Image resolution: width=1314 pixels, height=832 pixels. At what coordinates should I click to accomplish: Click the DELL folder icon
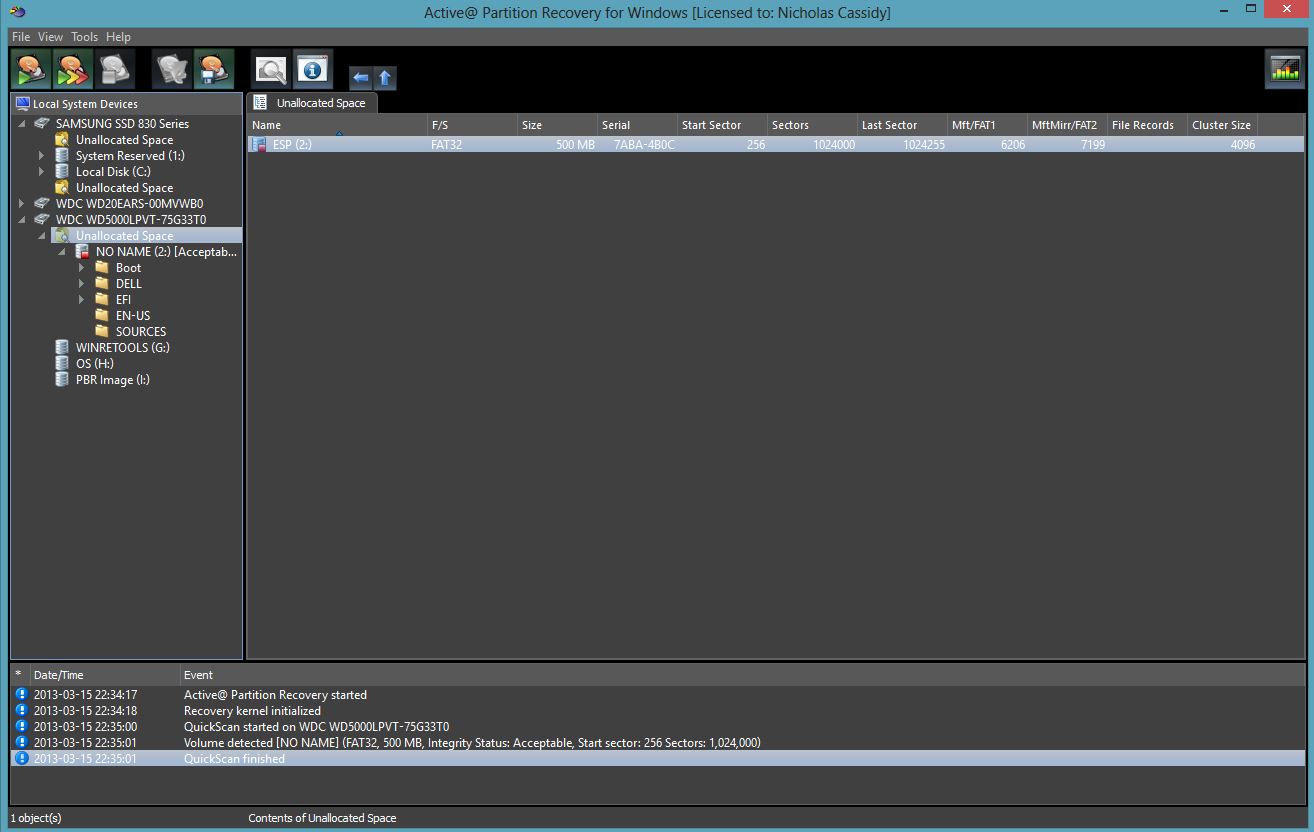(102, 284)
